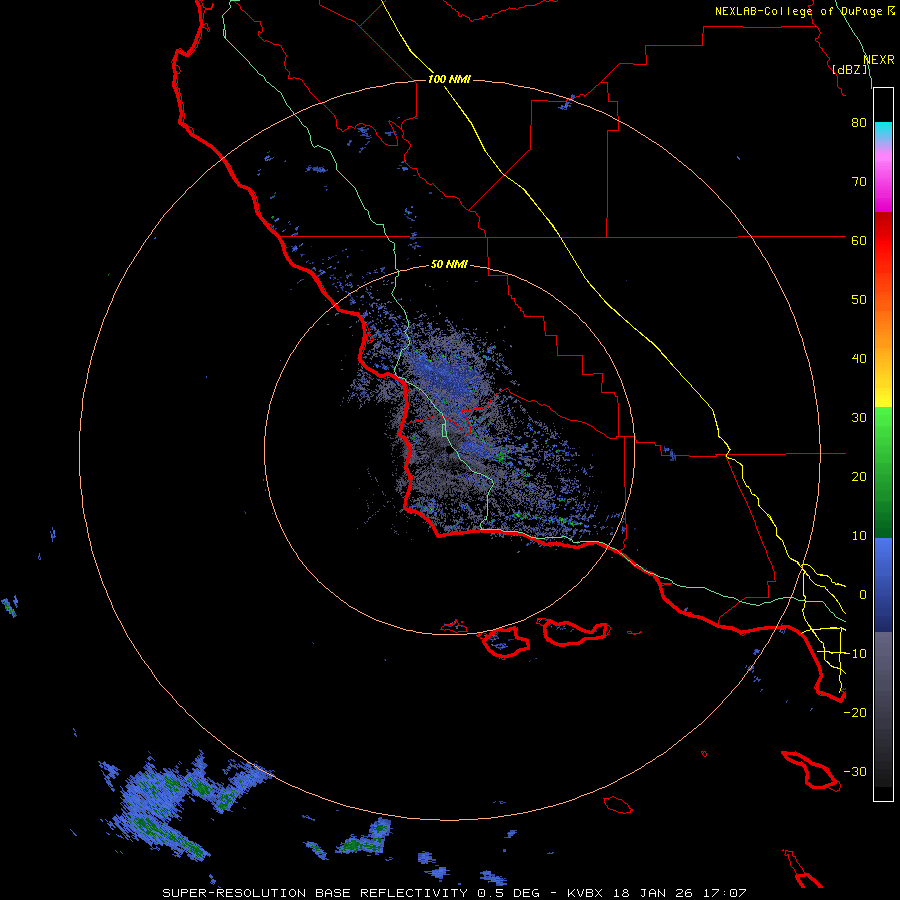Click the SUPER-RESOLUTION BASE REFLECTIVITY caption text
900x900 pixels.
[x=315, y=893]
